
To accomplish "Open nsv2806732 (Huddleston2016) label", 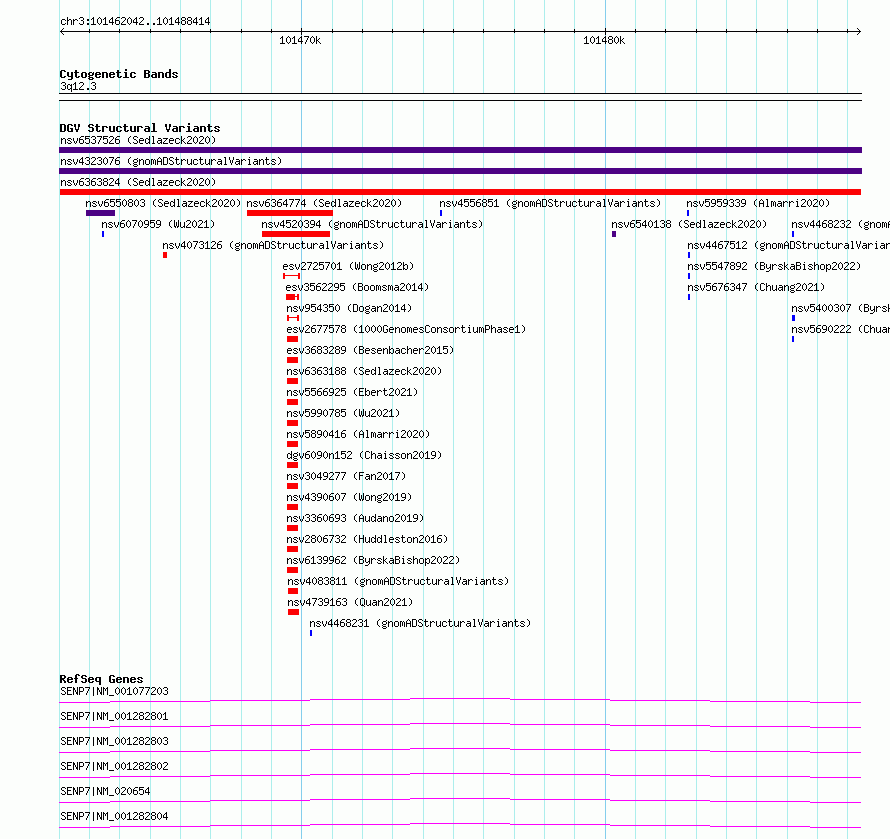I will pyautogui.click(x=367, y=539).
